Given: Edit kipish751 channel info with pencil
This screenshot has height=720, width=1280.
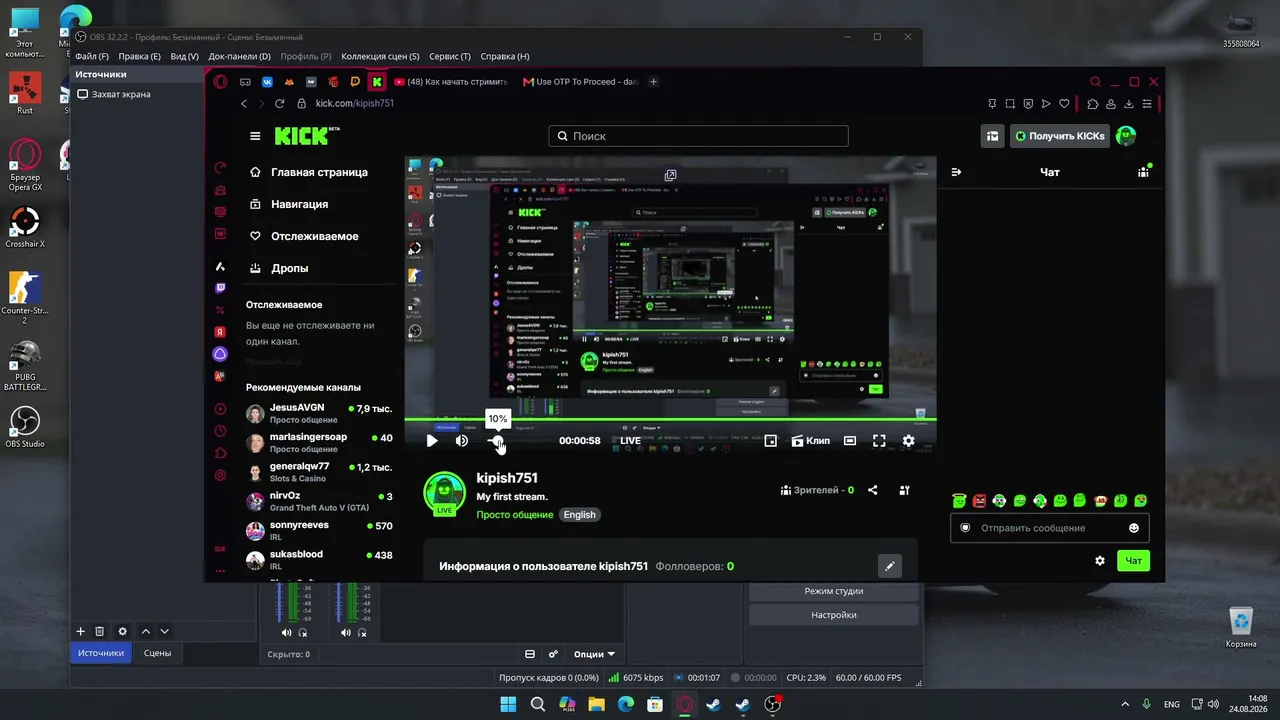Looking at the screenshot, I should (x=889, y=566).
